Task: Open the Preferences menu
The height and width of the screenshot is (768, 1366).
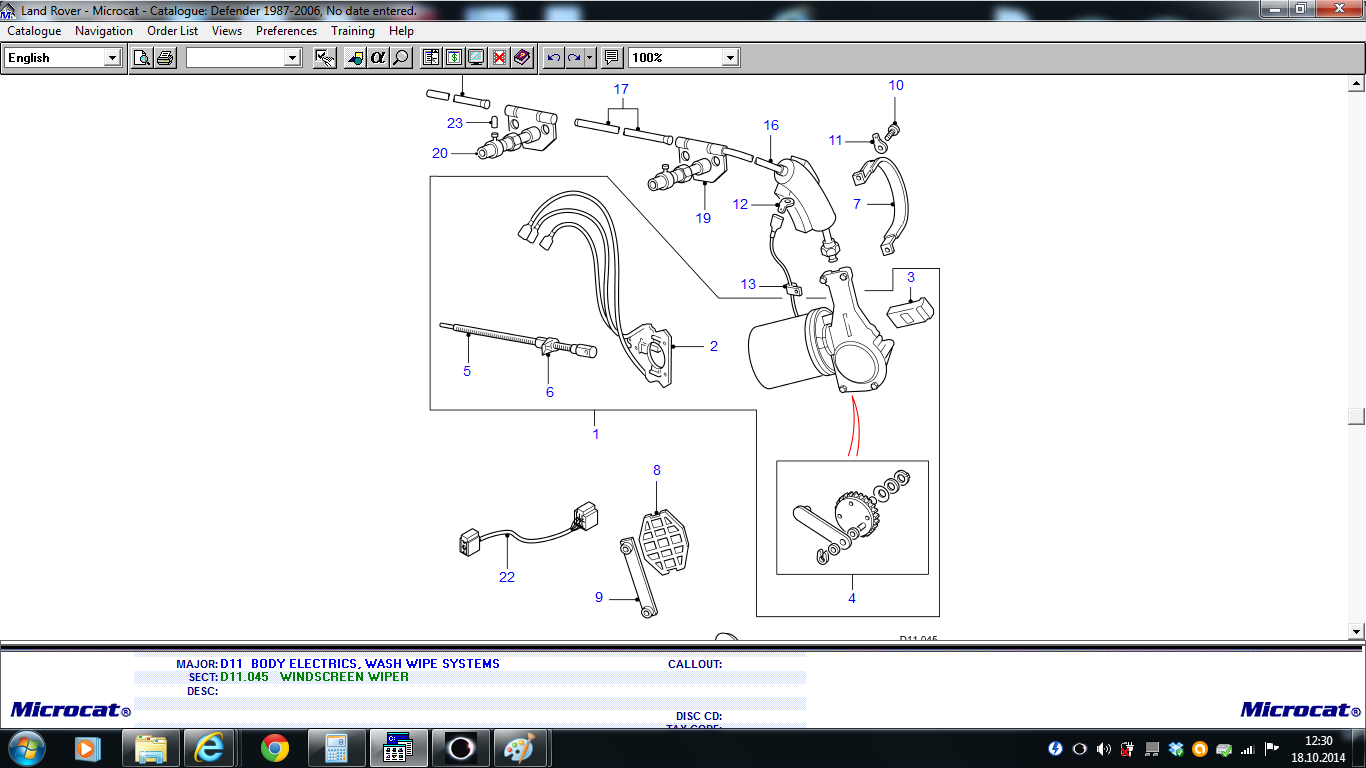Action: coord(286,31)
